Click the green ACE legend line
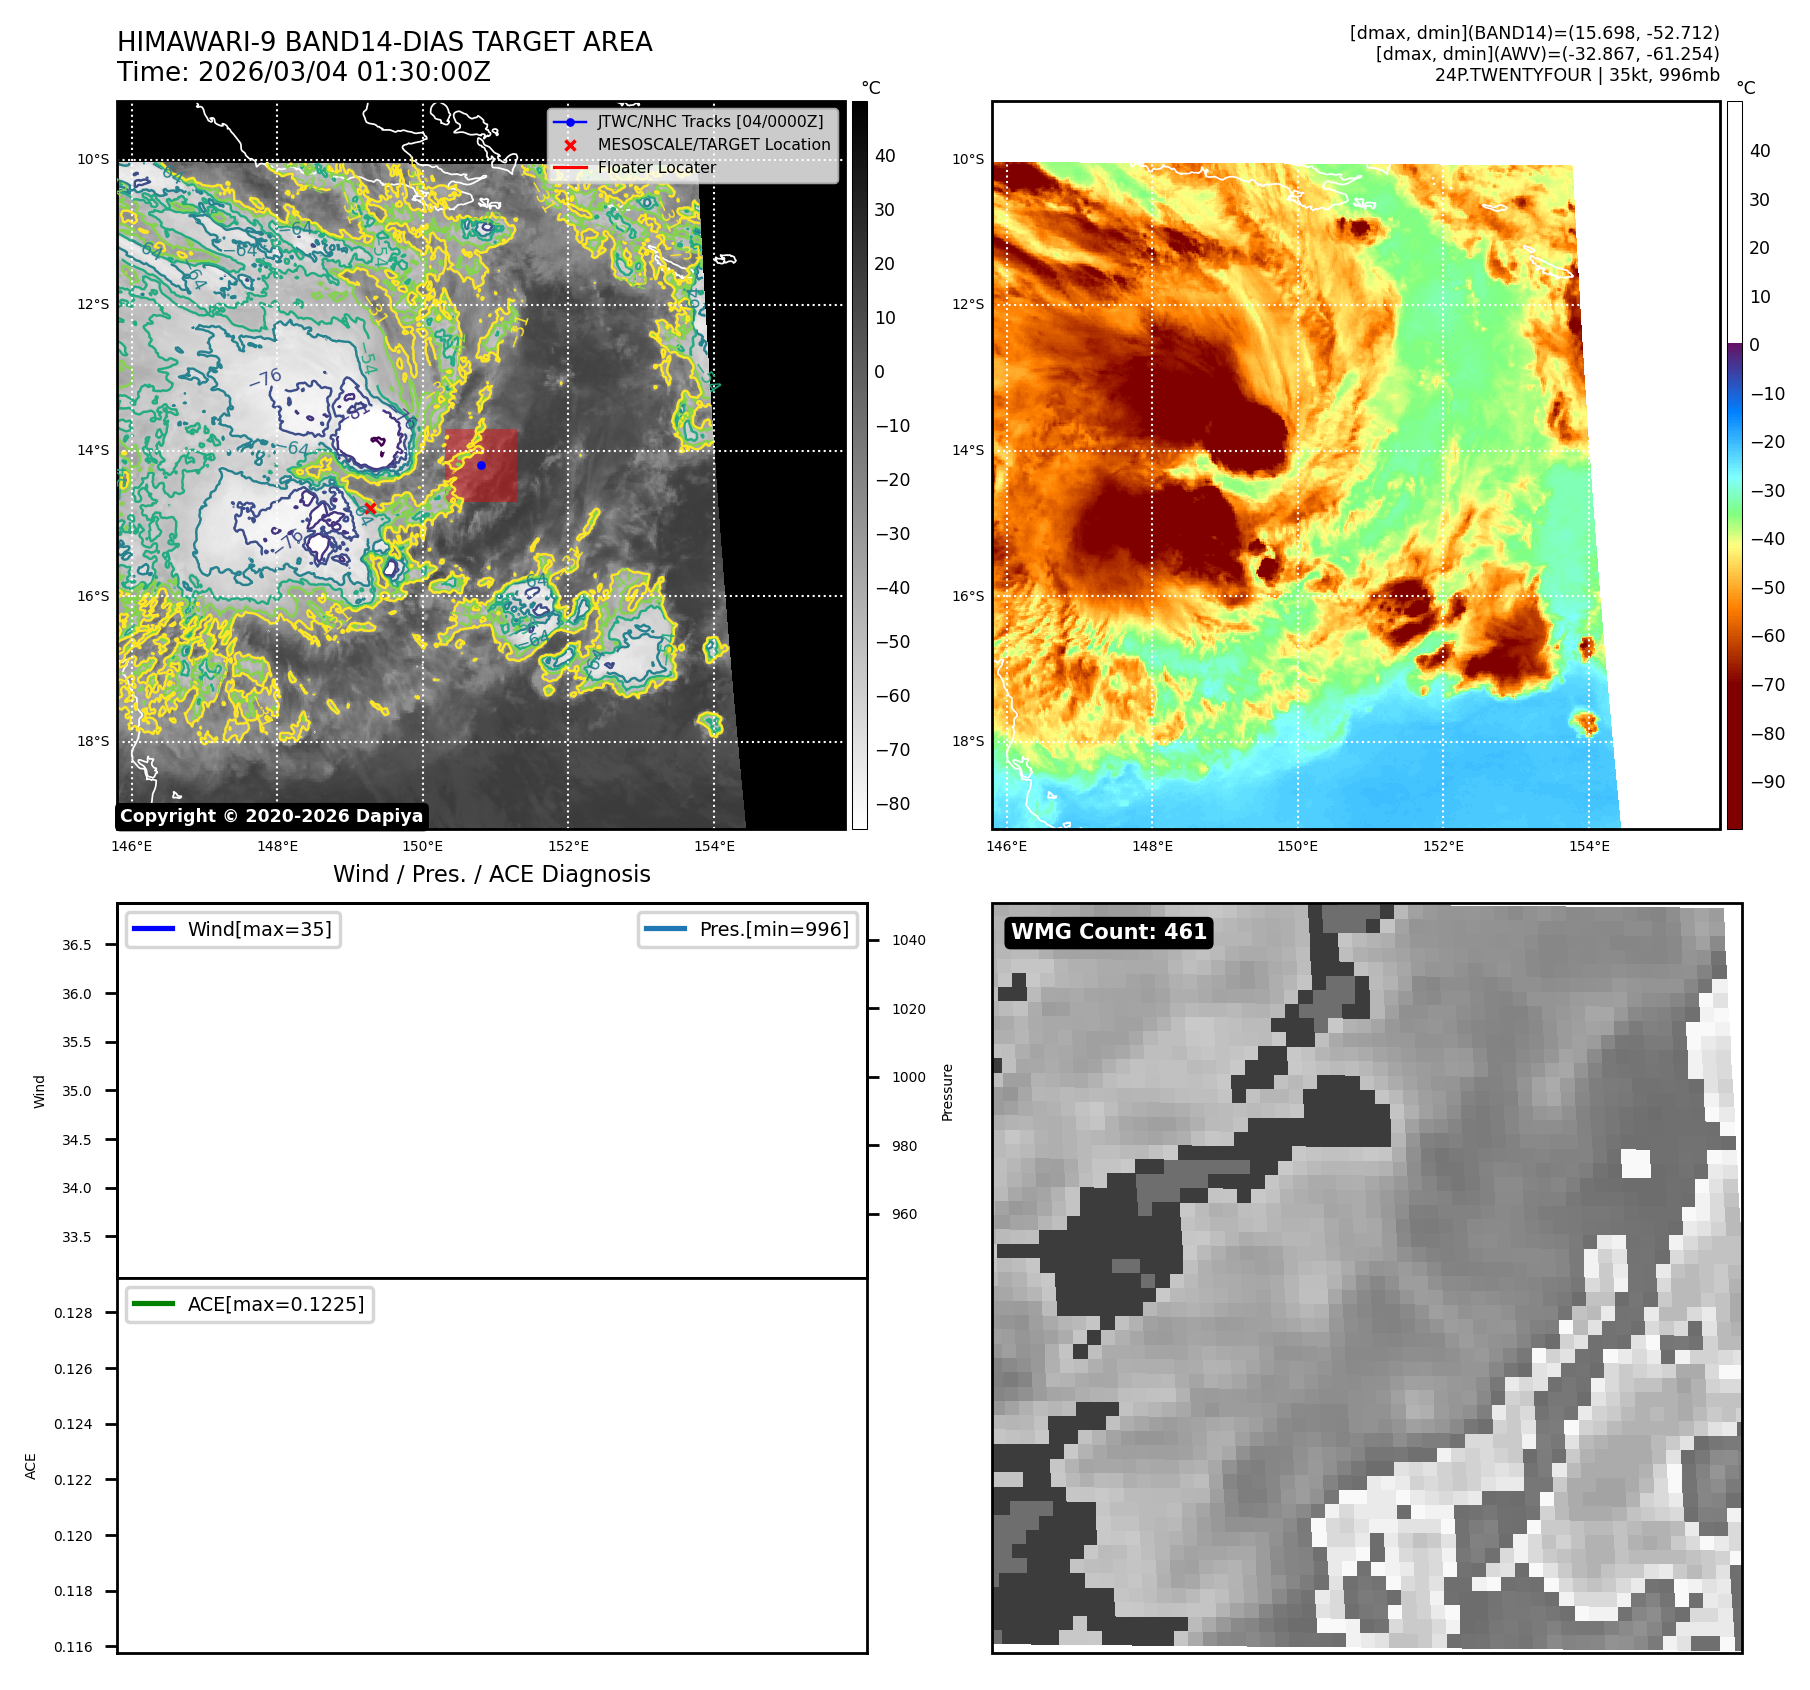This screenshot has height=1690, width=1810. pos(153,1304)
